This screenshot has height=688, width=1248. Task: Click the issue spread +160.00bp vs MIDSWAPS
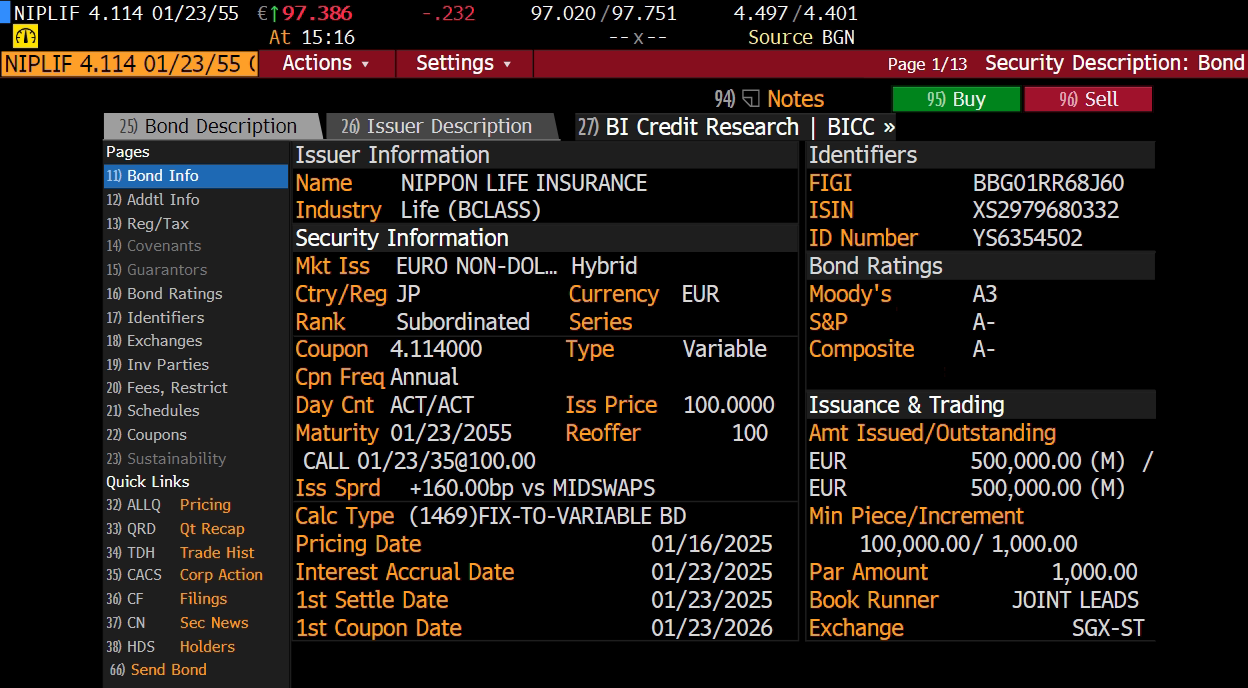pyautogui.click(x=532, y=488)
